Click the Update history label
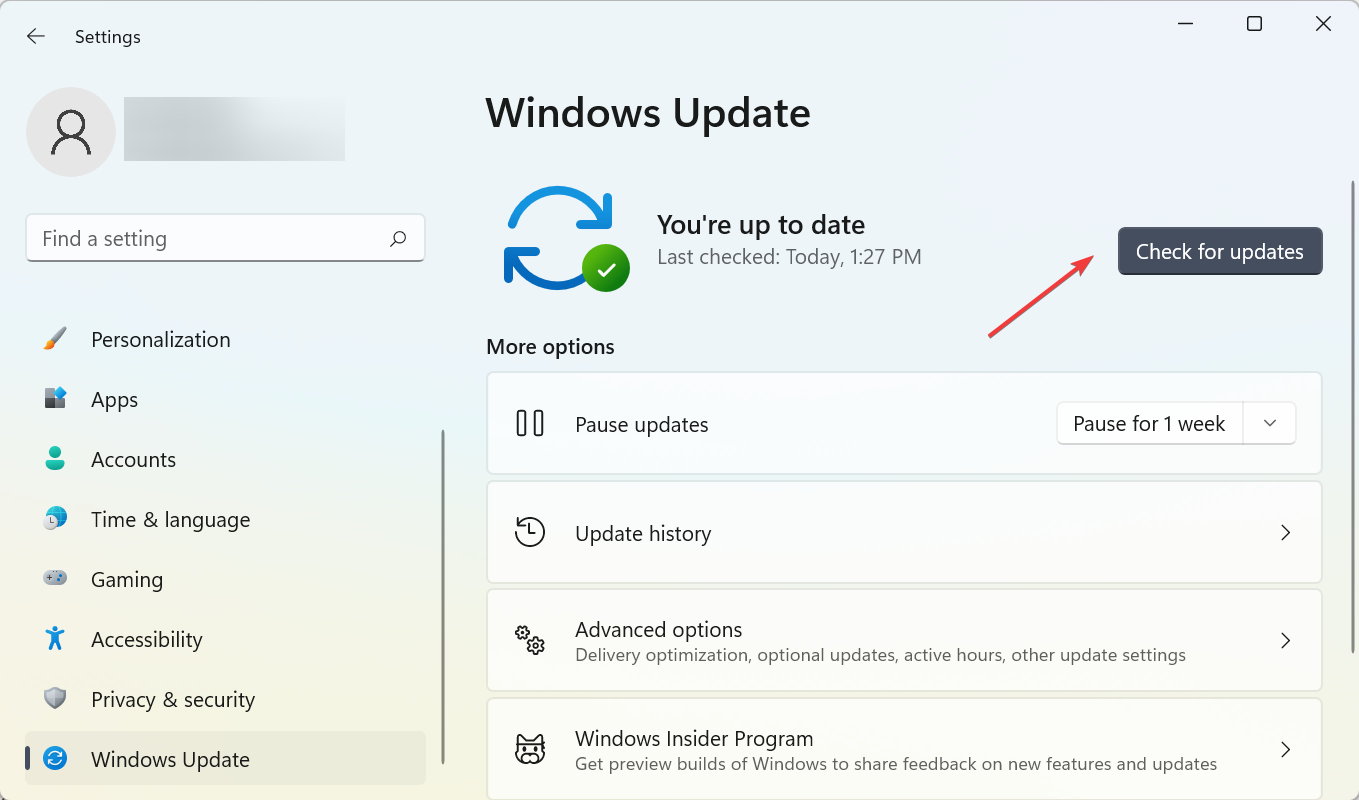Screen dimensions: 1359x800 coord(643,533)
